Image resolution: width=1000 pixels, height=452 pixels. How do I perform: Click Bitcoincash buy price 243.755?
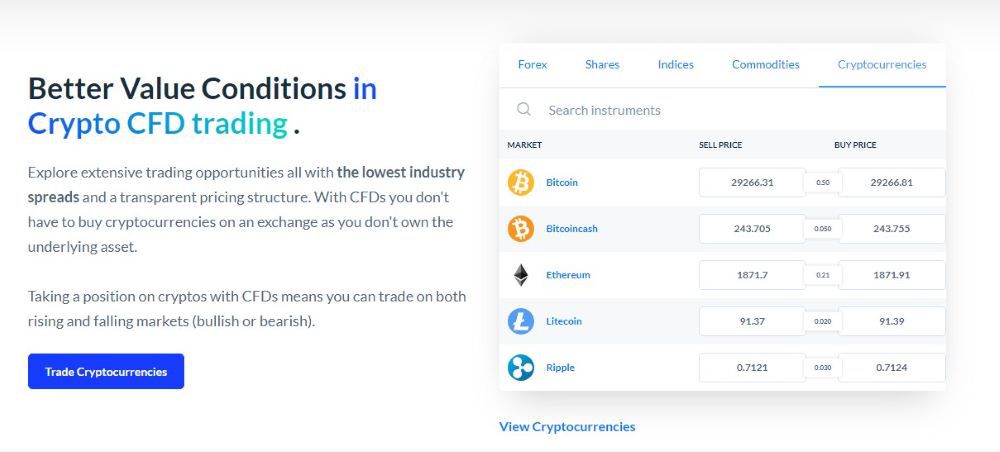pos(891,229)
